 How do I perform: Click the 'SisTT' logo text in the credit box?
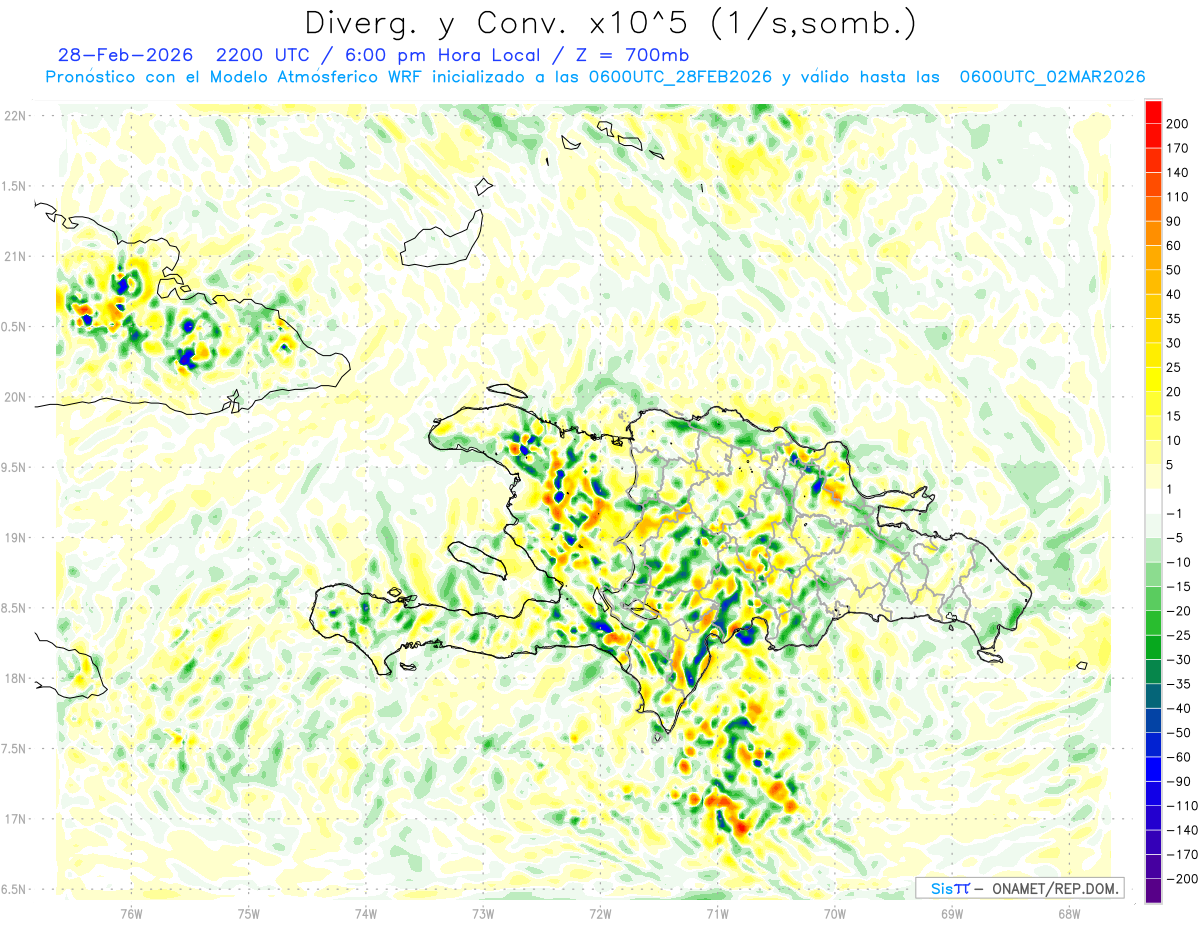[949, 888]
